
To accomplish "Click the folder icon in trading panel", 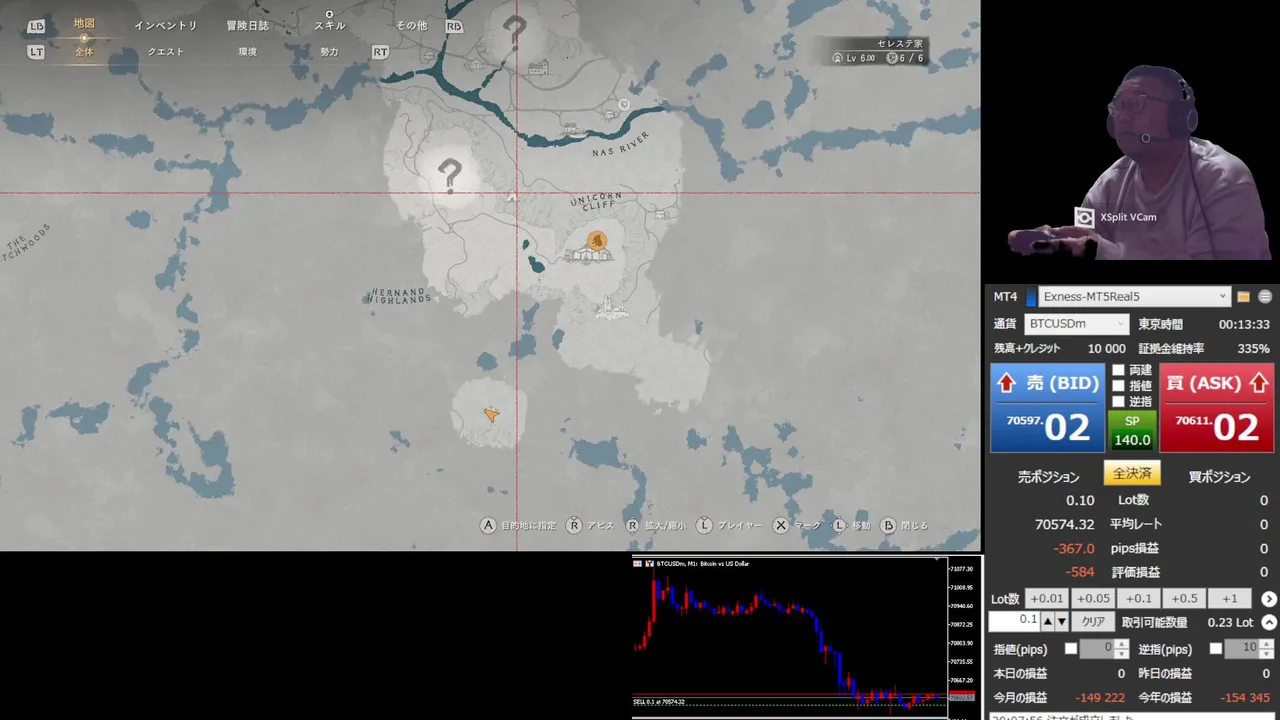I will tap(1243, 297).
